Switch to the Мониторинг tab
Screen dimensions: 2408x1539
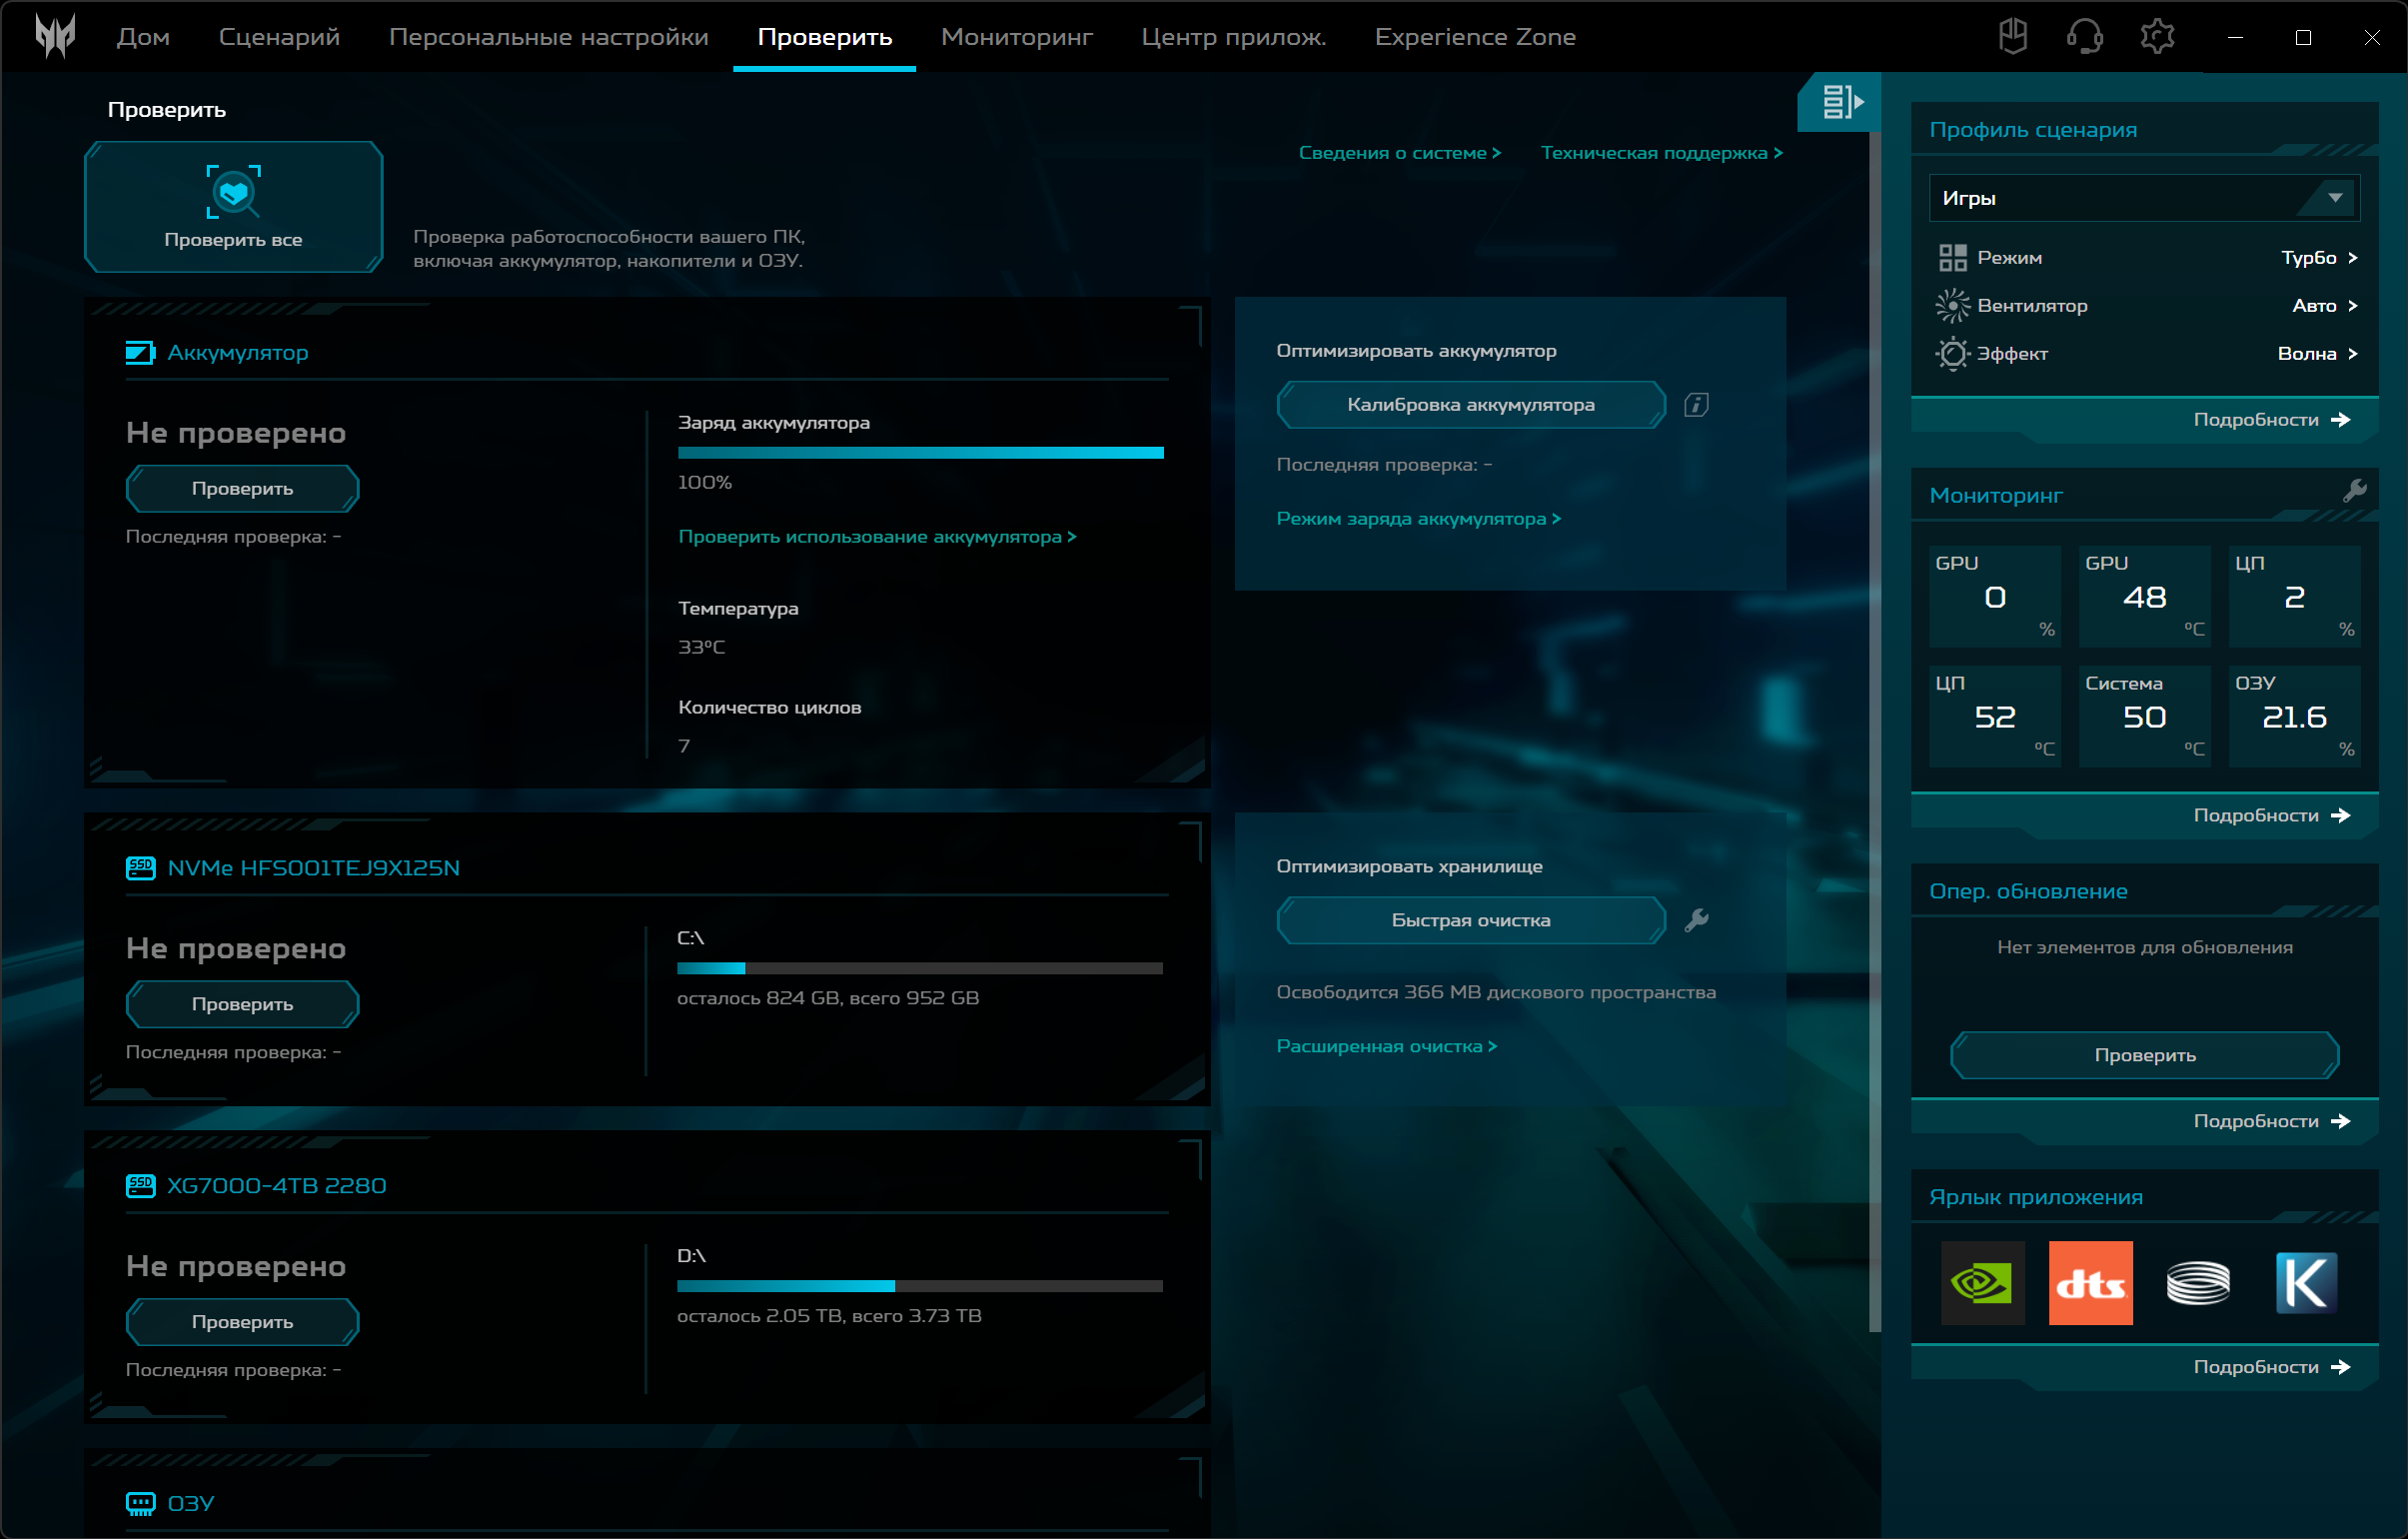(x=1016, y=37)
